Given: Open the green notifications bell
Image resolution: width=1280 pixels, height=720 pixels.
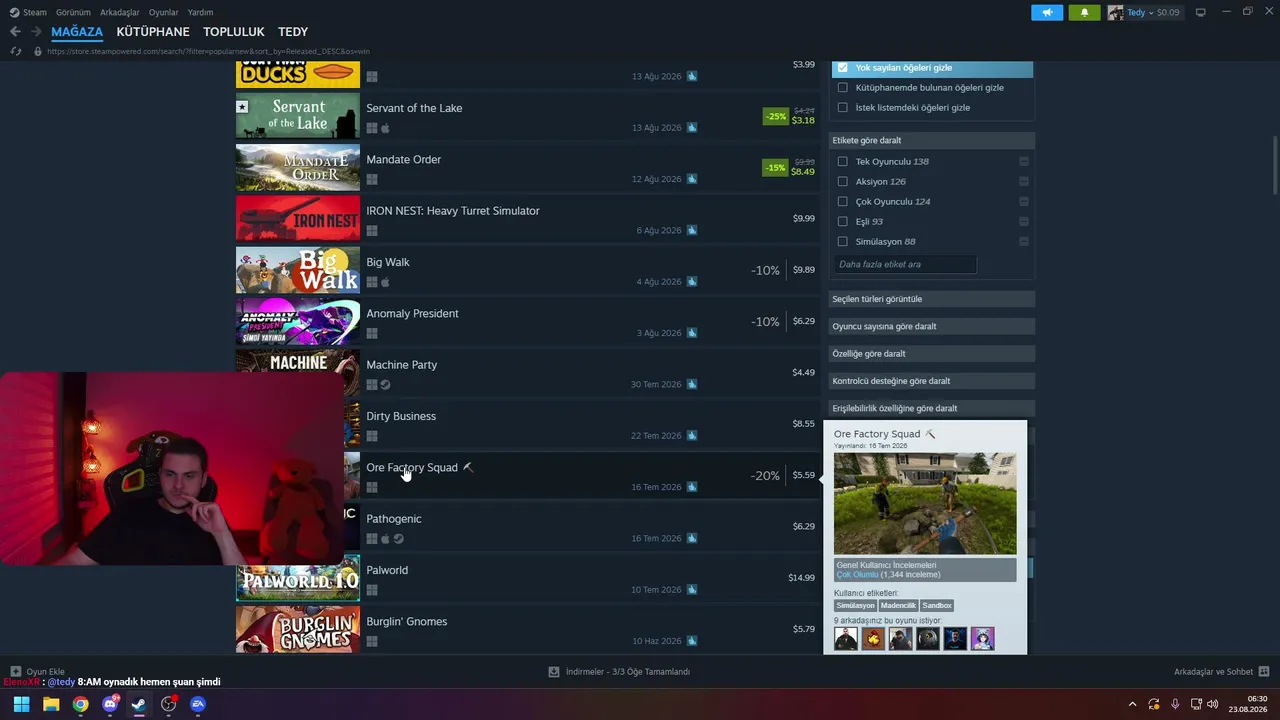Looking at the screenshot, I should point(1084,13).
